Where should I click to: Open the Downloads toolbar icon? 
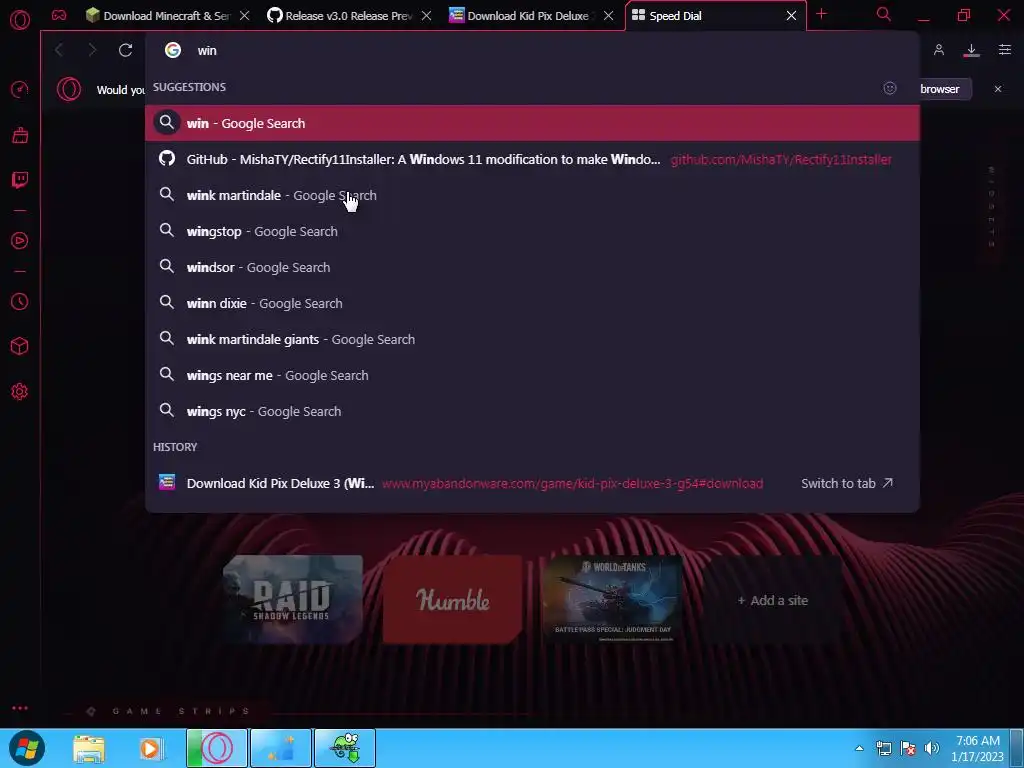(x=972, y=50)
